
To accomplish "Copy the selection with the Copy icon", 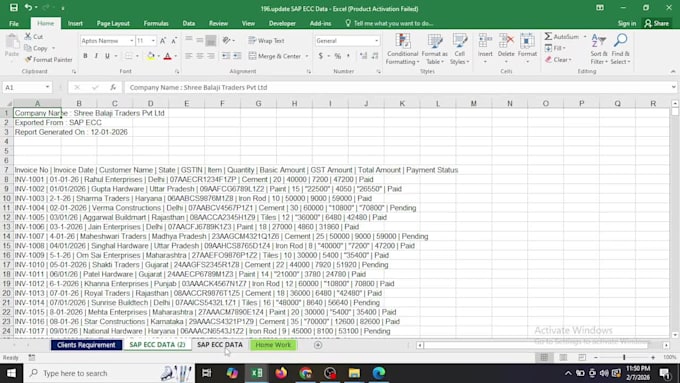I will point(36,48).
